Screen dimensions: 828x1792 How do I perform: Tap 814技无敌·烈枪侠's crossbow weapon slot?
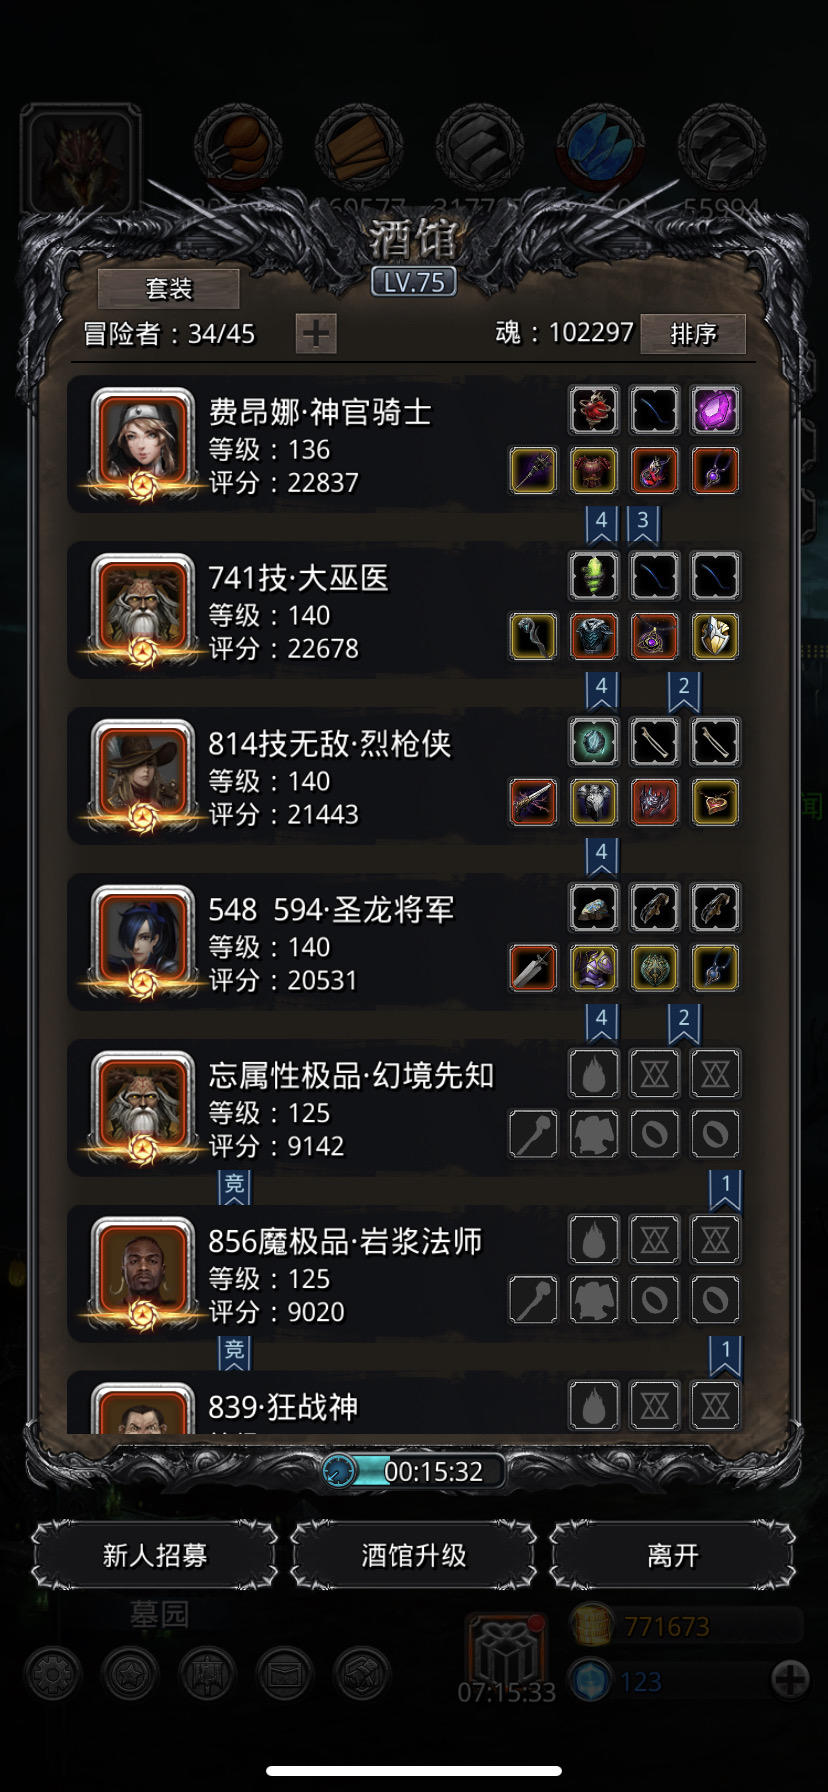tap(533, 802)
